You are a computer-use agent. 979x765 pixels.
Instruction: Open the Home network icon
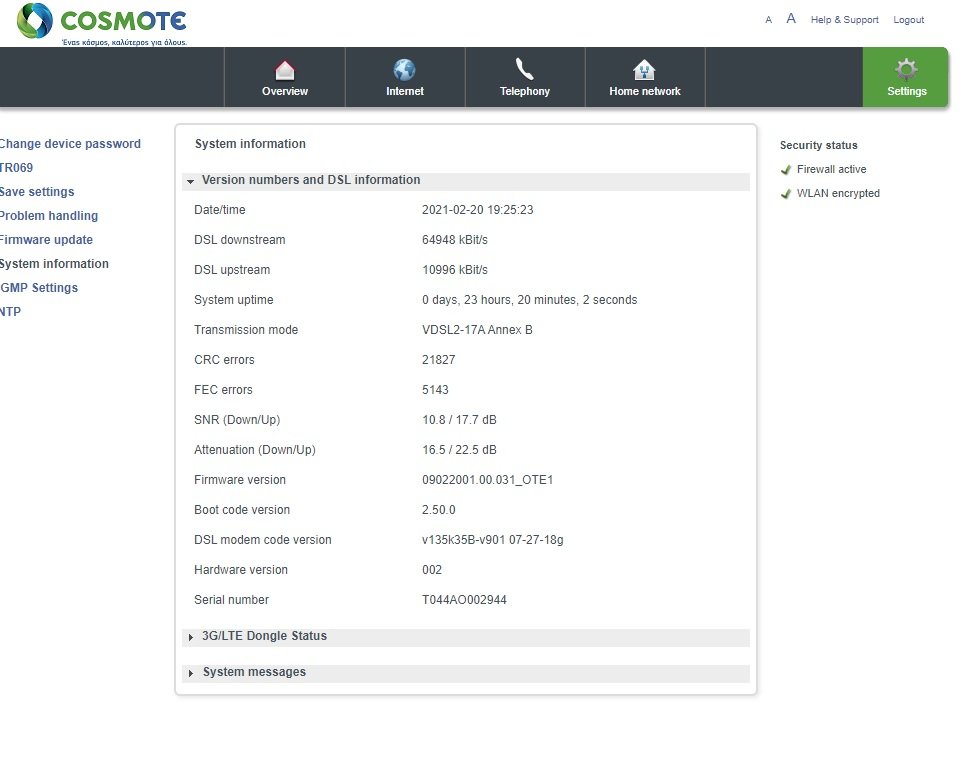(x=644, y=70)
